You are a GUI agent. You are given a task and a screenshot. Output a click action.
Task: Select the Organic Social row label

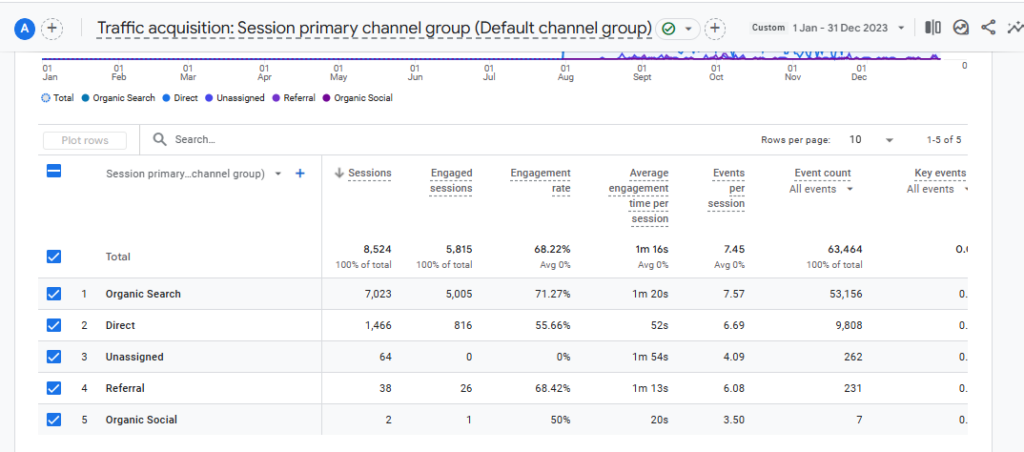(x=141, y=419)
